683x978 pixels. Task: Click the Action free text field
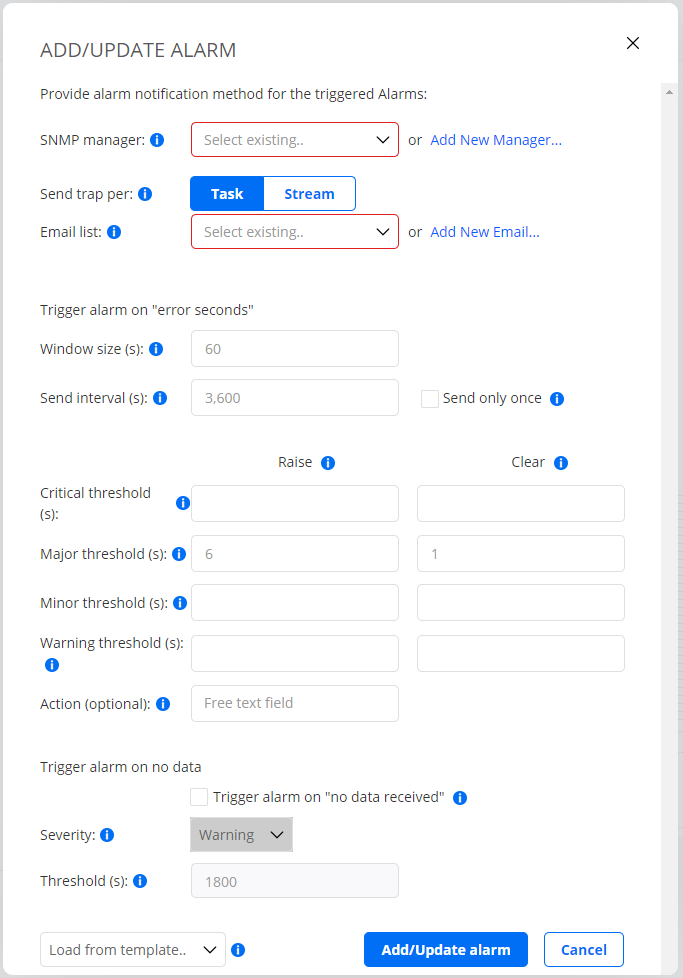click(294, 703)
